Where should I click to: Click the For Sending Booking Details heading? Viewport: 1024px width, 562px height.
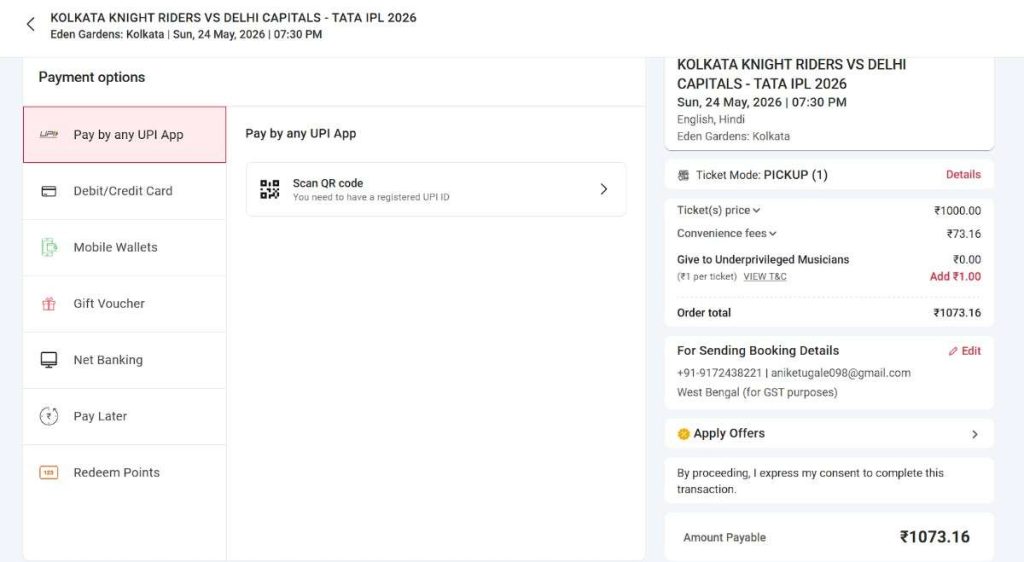point(758,351)
